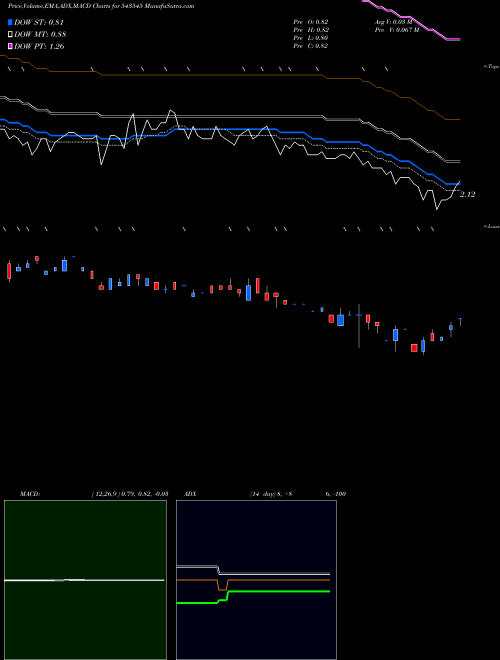The width and height of the screenshot is (500, 660).
Task: Click the last candlestick at the chart's right edge
Action: (460, 322)
